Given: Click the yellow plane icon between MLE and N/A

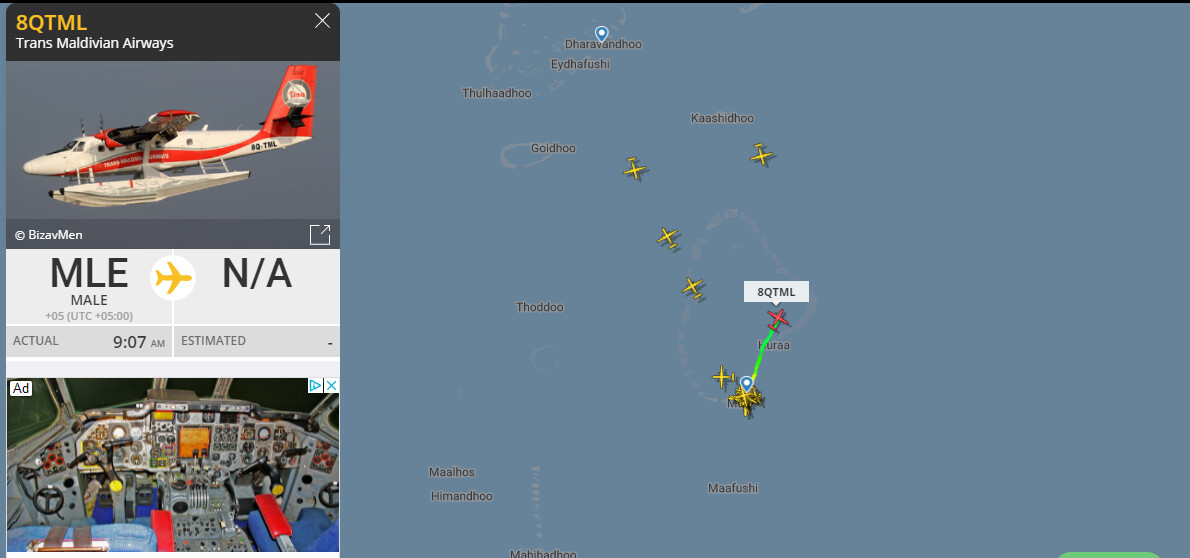Looking at the screenshot, I should pyautogui.click(x=173, y=278).
